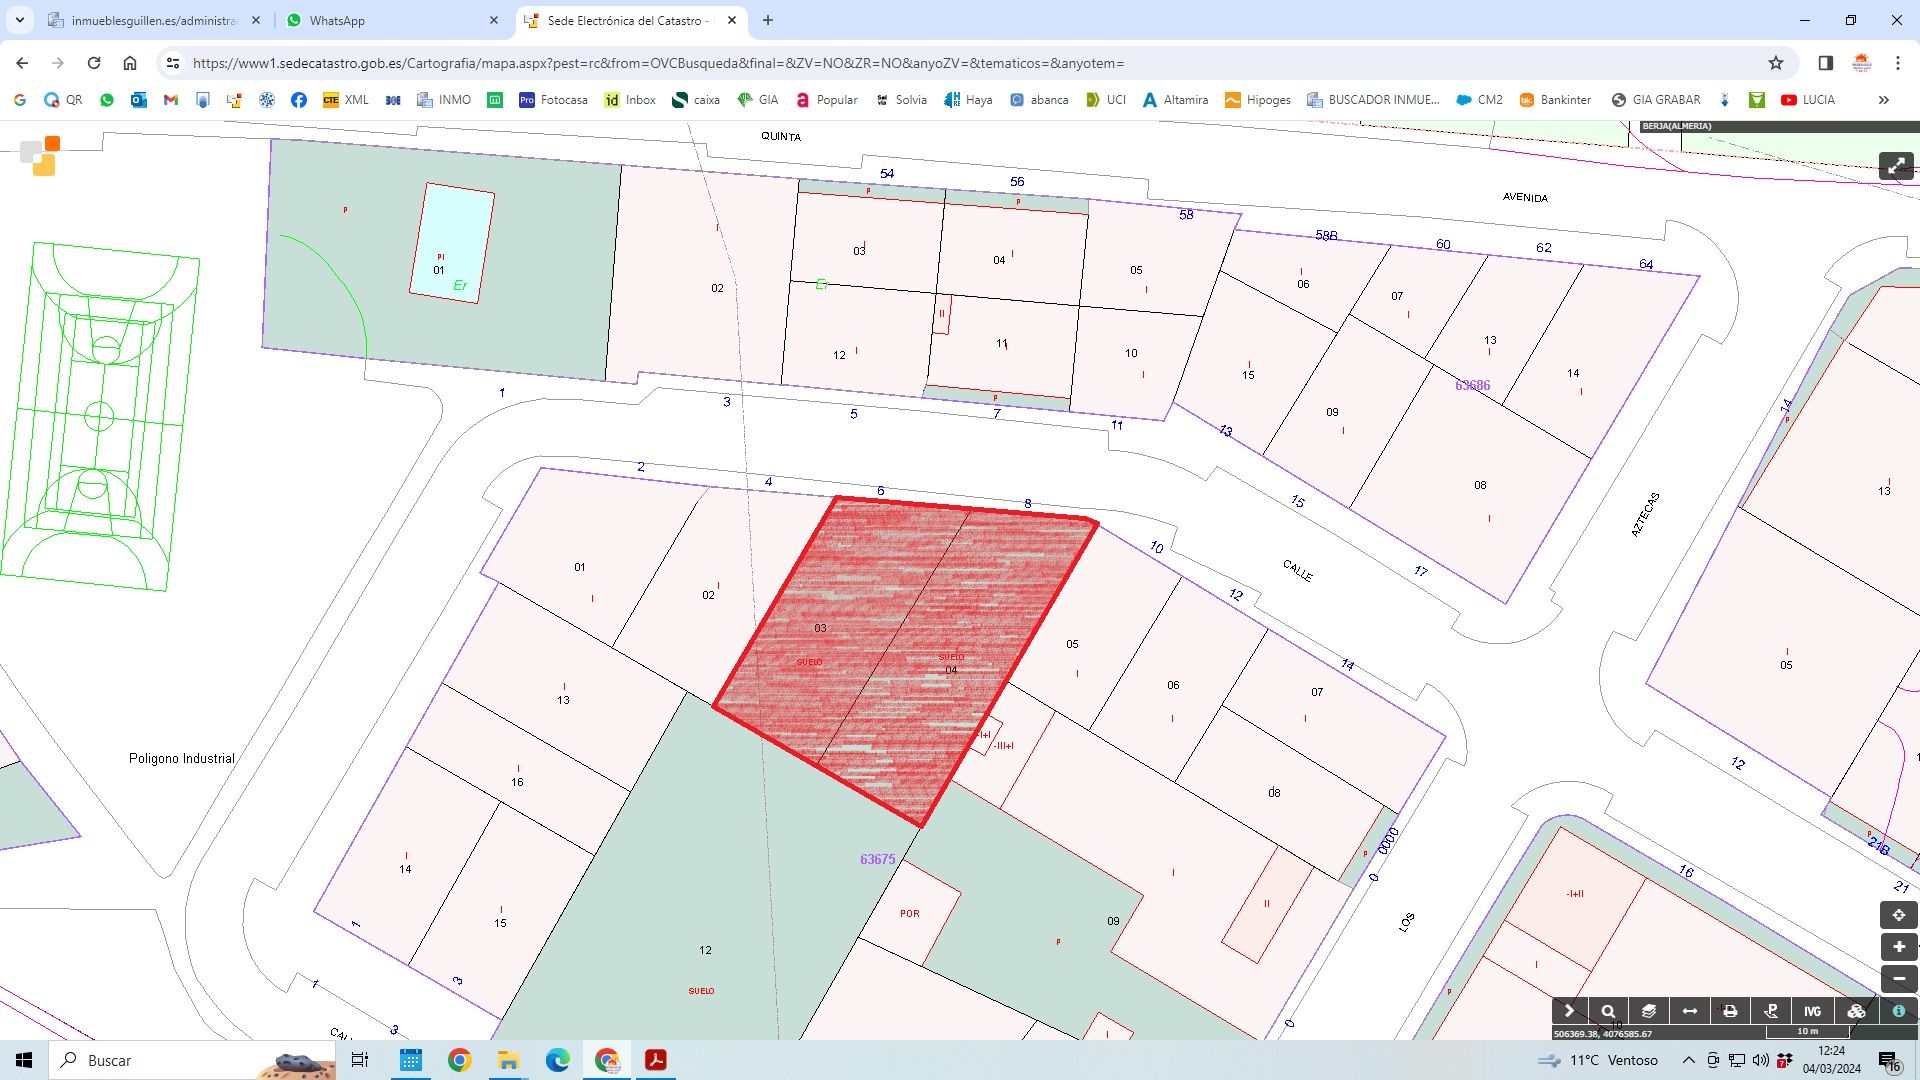
Task: Open the abanca bookmark
Action: pos(1039,100)
